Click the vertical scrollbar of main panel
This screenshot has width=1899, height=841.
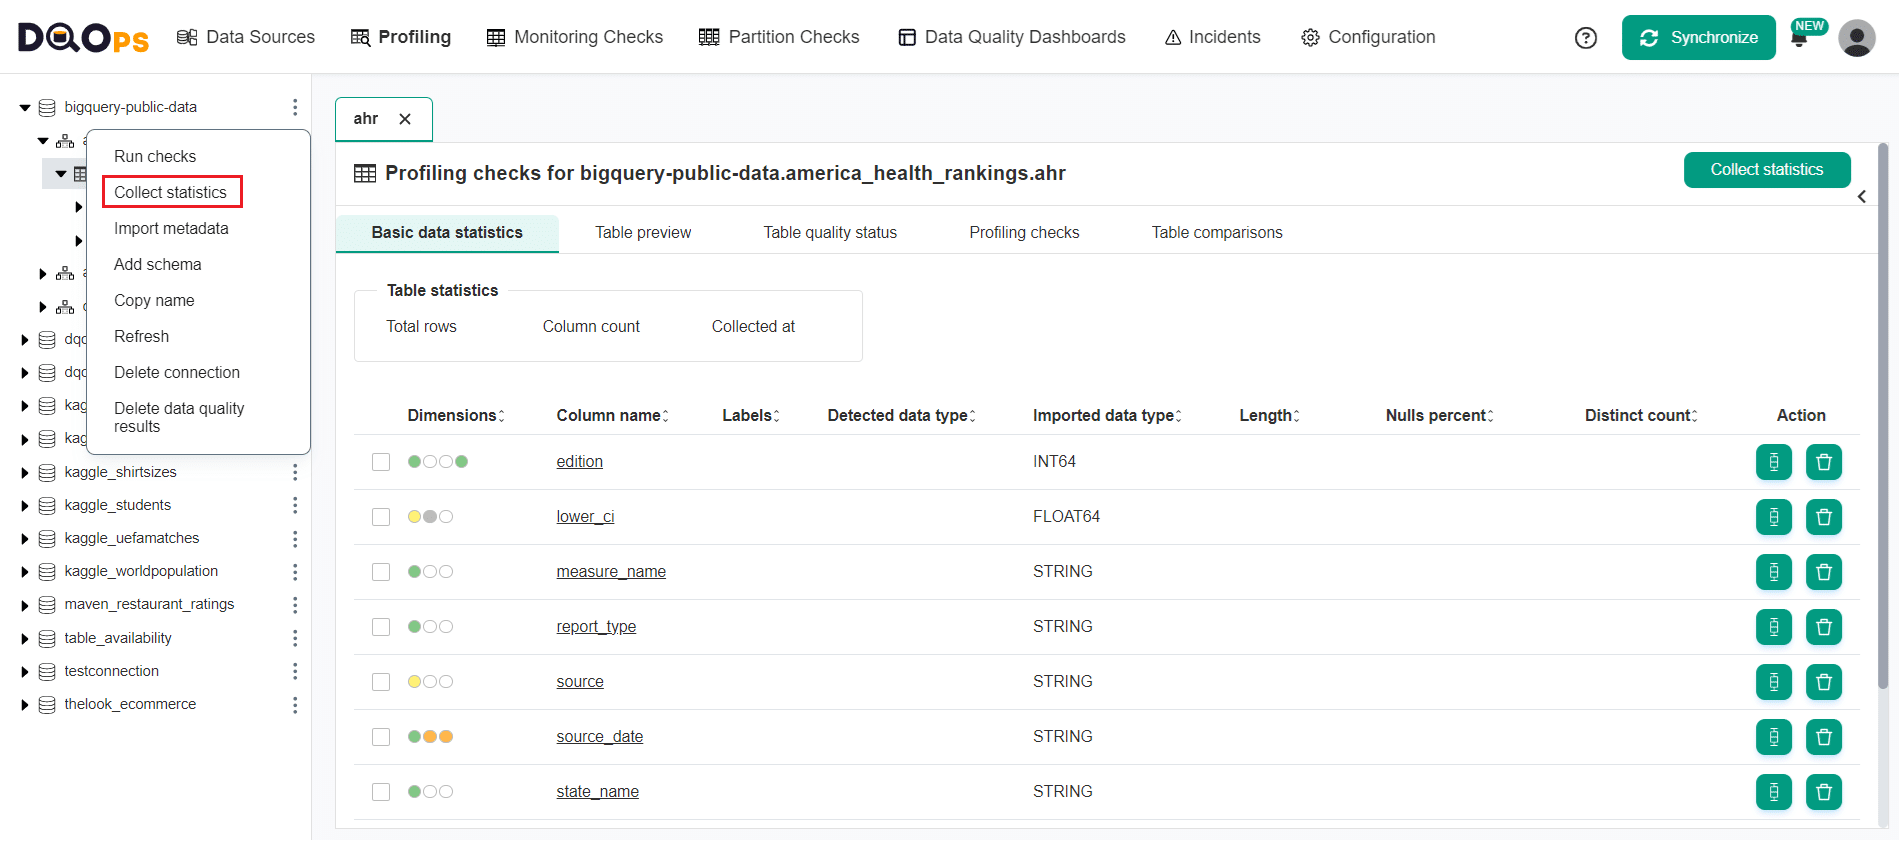click(x=1883, y=415)
